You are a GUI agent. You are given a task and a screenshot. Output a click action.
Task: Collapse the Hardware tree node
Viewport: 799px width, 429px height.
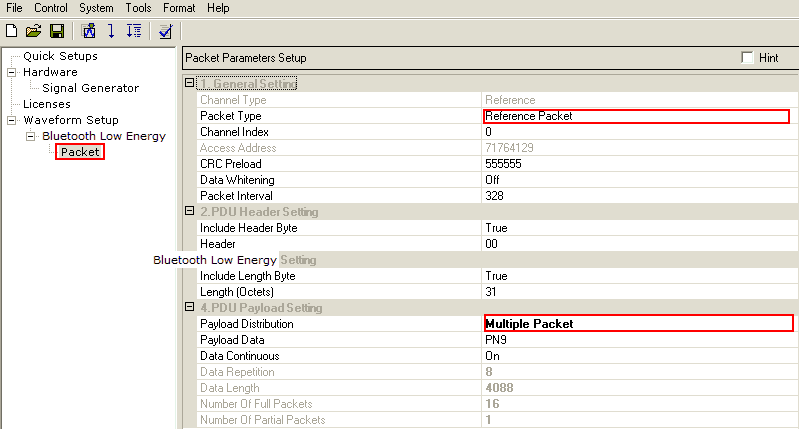[x=11, y=72]
